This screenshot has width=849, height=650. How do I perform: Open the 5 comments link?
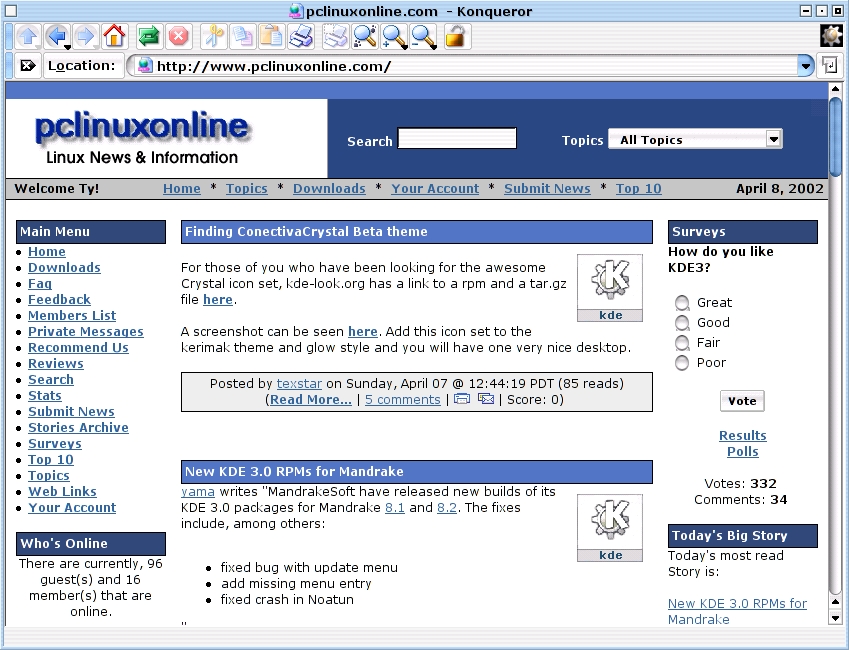click(x=403, y=400)
